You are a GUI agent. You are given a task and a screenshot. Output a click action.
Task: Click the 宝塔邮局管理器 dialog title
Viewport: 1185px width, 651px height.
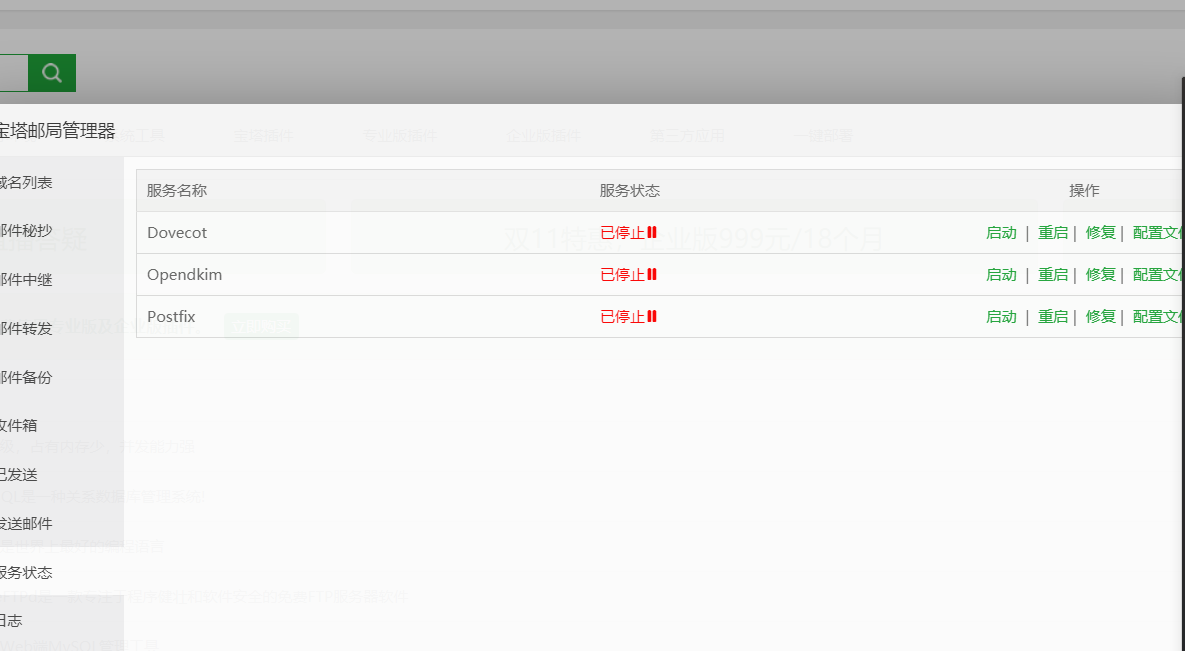(57, 131)
